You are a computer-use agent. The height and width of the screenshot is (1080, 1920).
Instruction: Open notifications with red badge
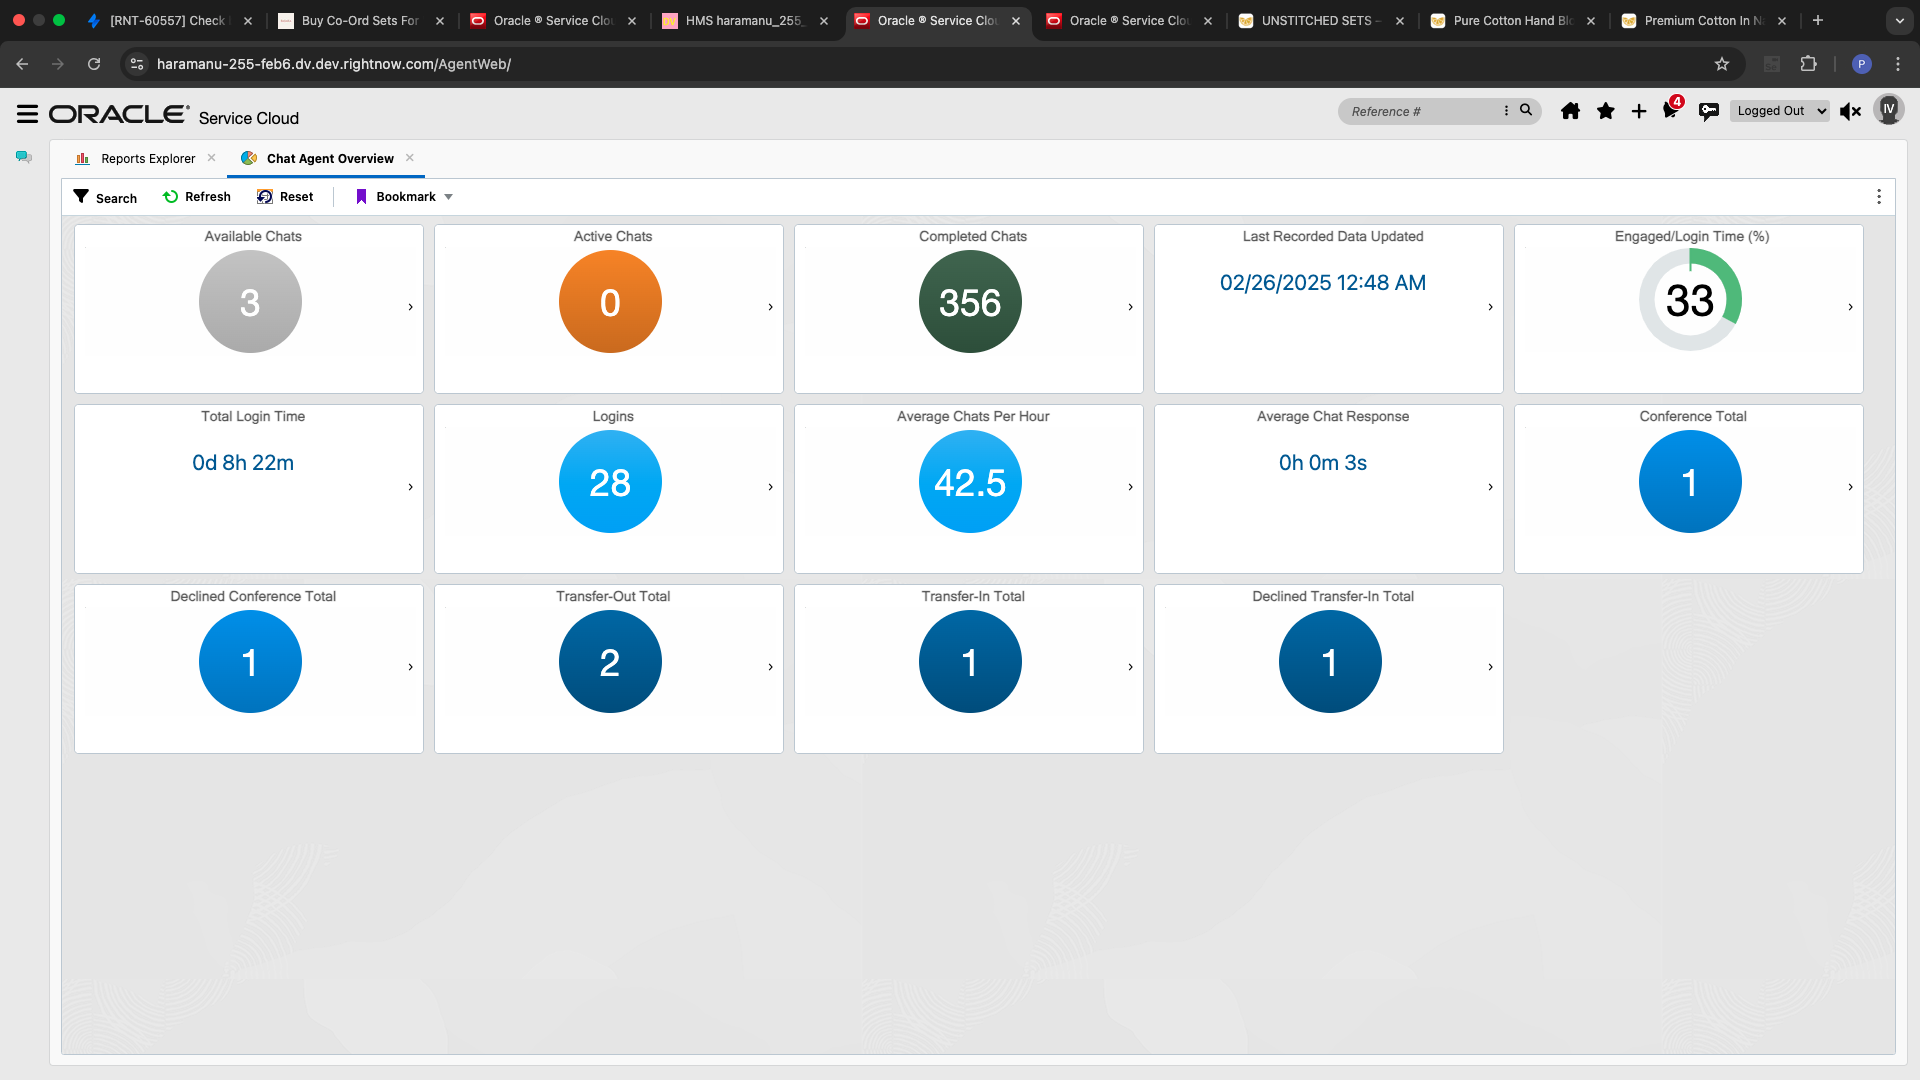(x=1670, y=110)
